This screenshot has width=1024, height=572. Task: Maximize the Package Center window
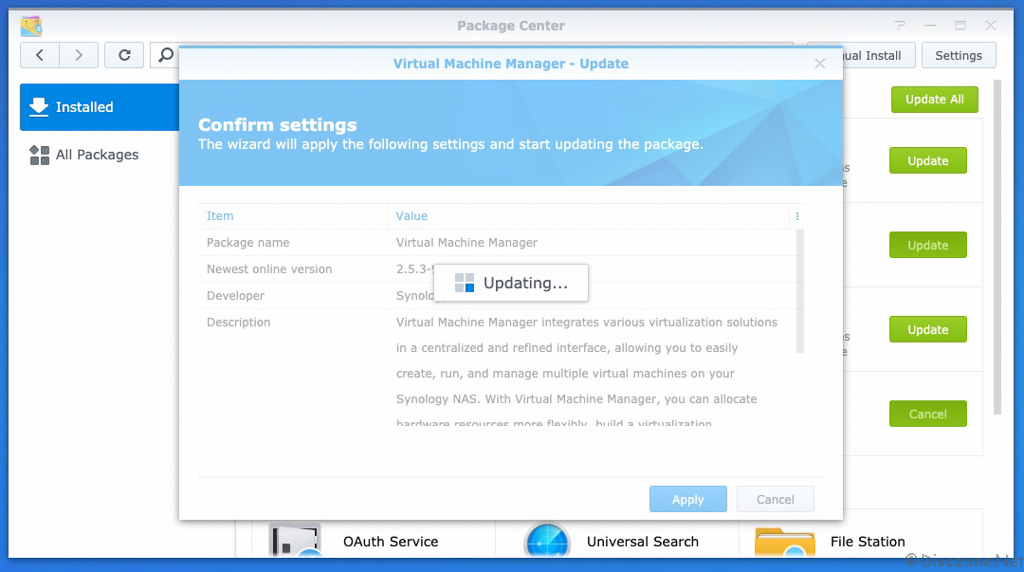[960, 25]
